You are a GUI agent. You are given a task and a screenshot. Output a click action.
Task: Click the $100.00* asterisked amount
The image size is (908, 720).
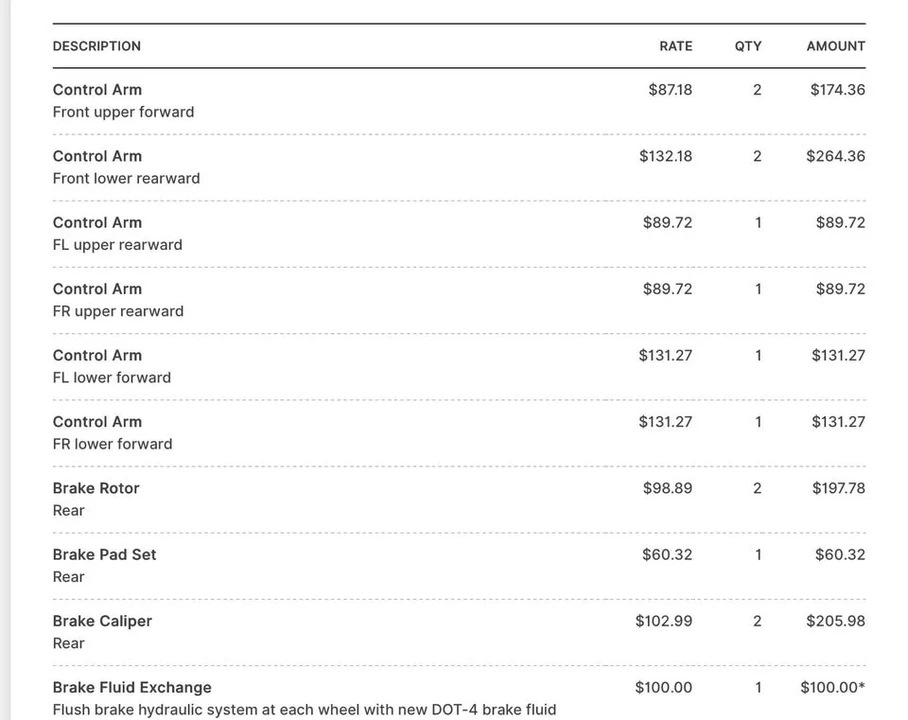833,688
